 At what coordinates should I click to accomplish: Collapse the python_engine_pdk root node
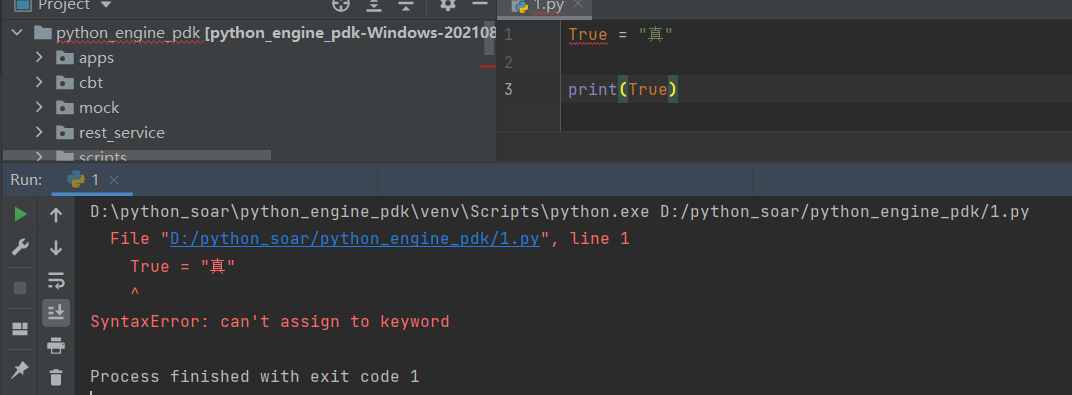click(x=18, y=33)
